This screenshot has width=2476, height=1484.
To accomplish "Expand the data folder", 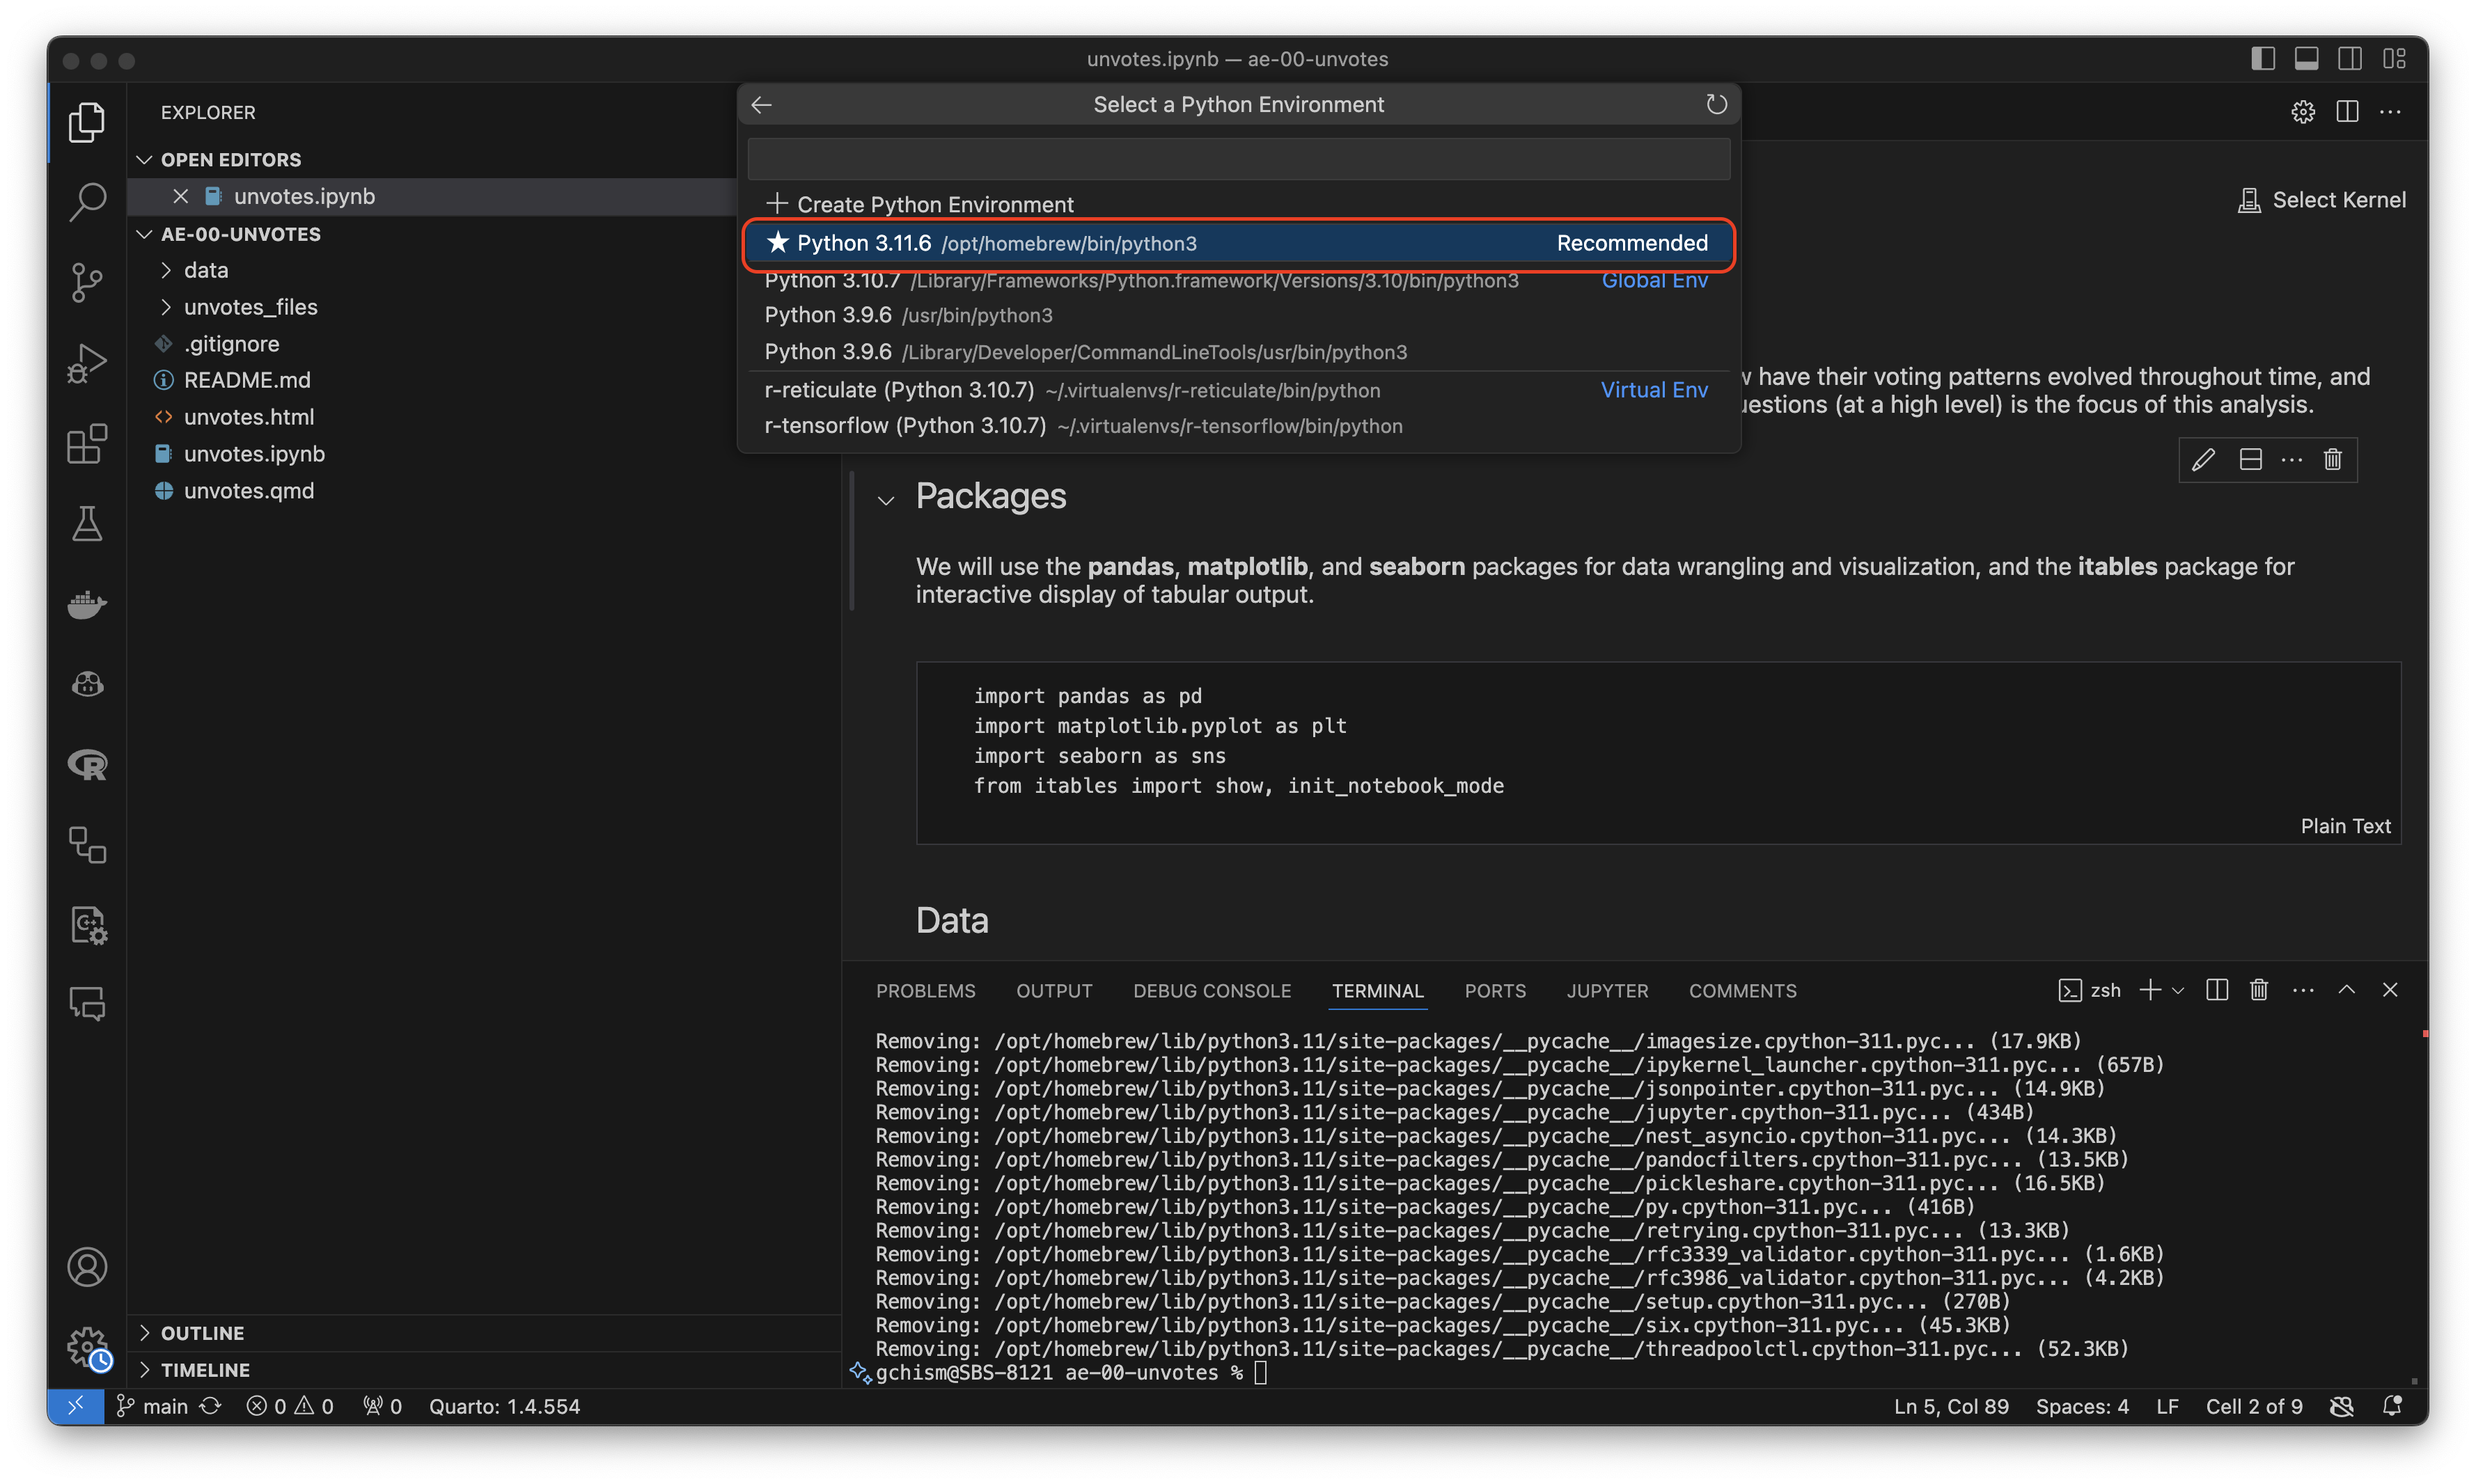I will [205, 270].
